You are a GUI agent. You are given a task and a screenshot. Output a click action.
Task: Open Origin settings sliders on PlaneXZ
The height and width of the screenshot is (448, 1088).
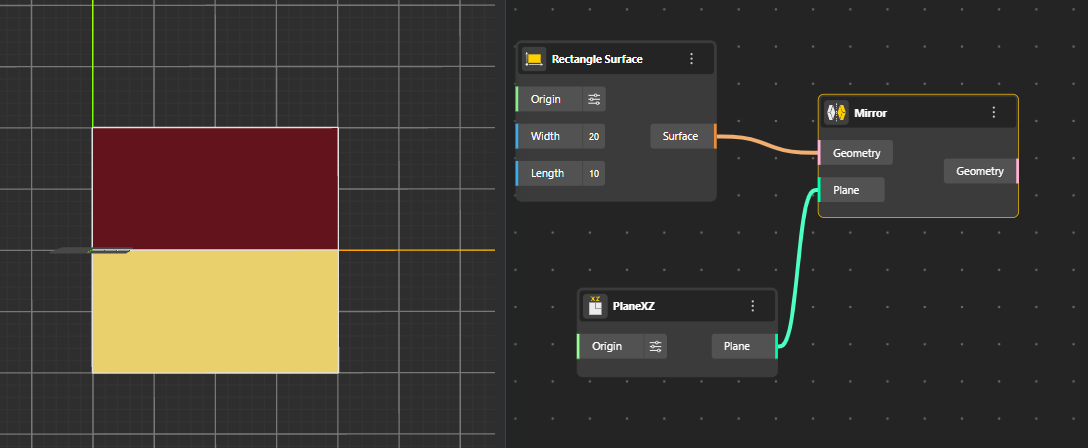point(655,346)
